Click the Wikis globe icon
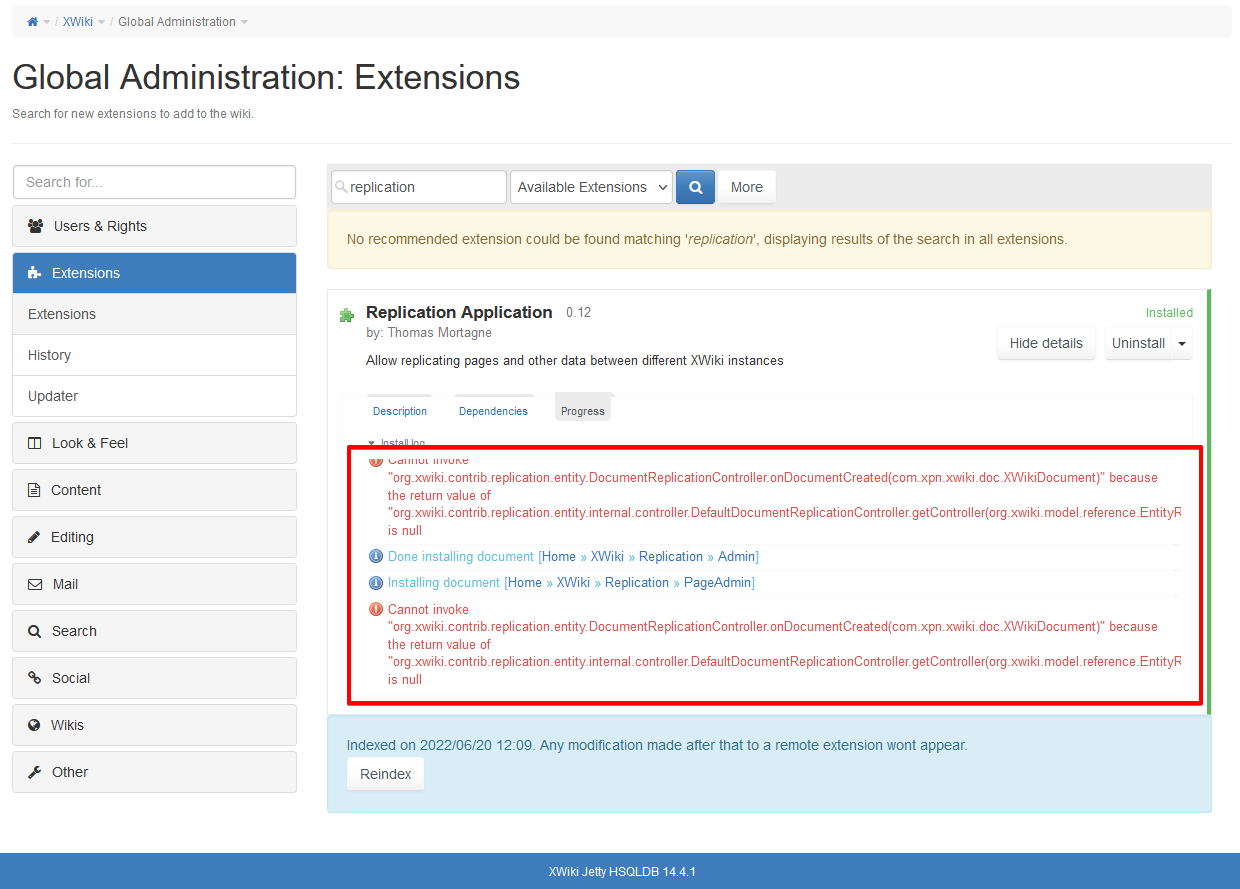The image size is (1240, 889). click(34, 725)
